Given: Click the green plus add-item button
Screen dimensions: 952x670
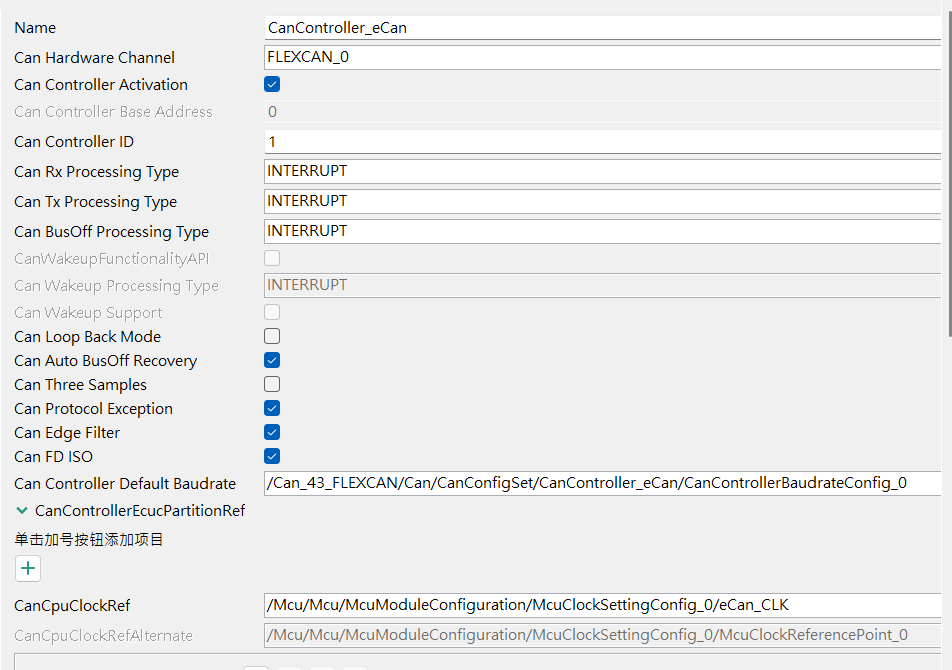Looking at the screenshot, I should click(28, 569).
